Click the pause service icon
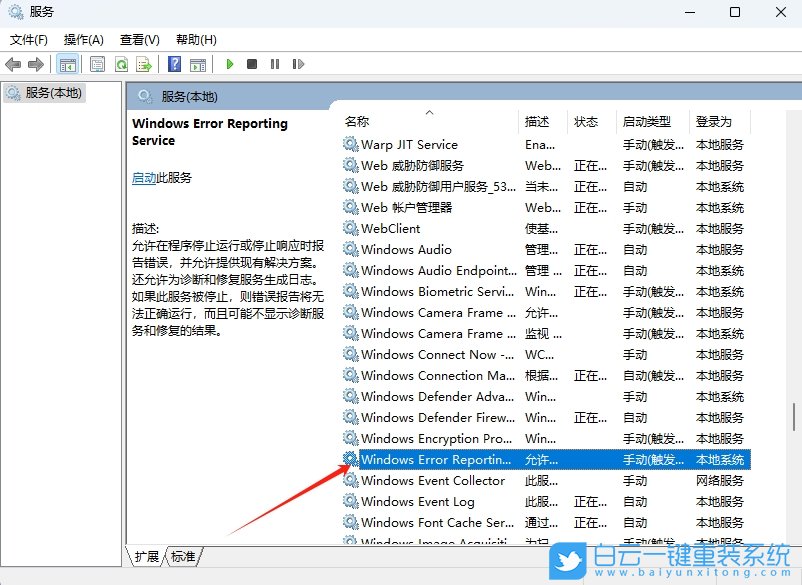Viewport: 802px width, 585px height. (276, 63)
